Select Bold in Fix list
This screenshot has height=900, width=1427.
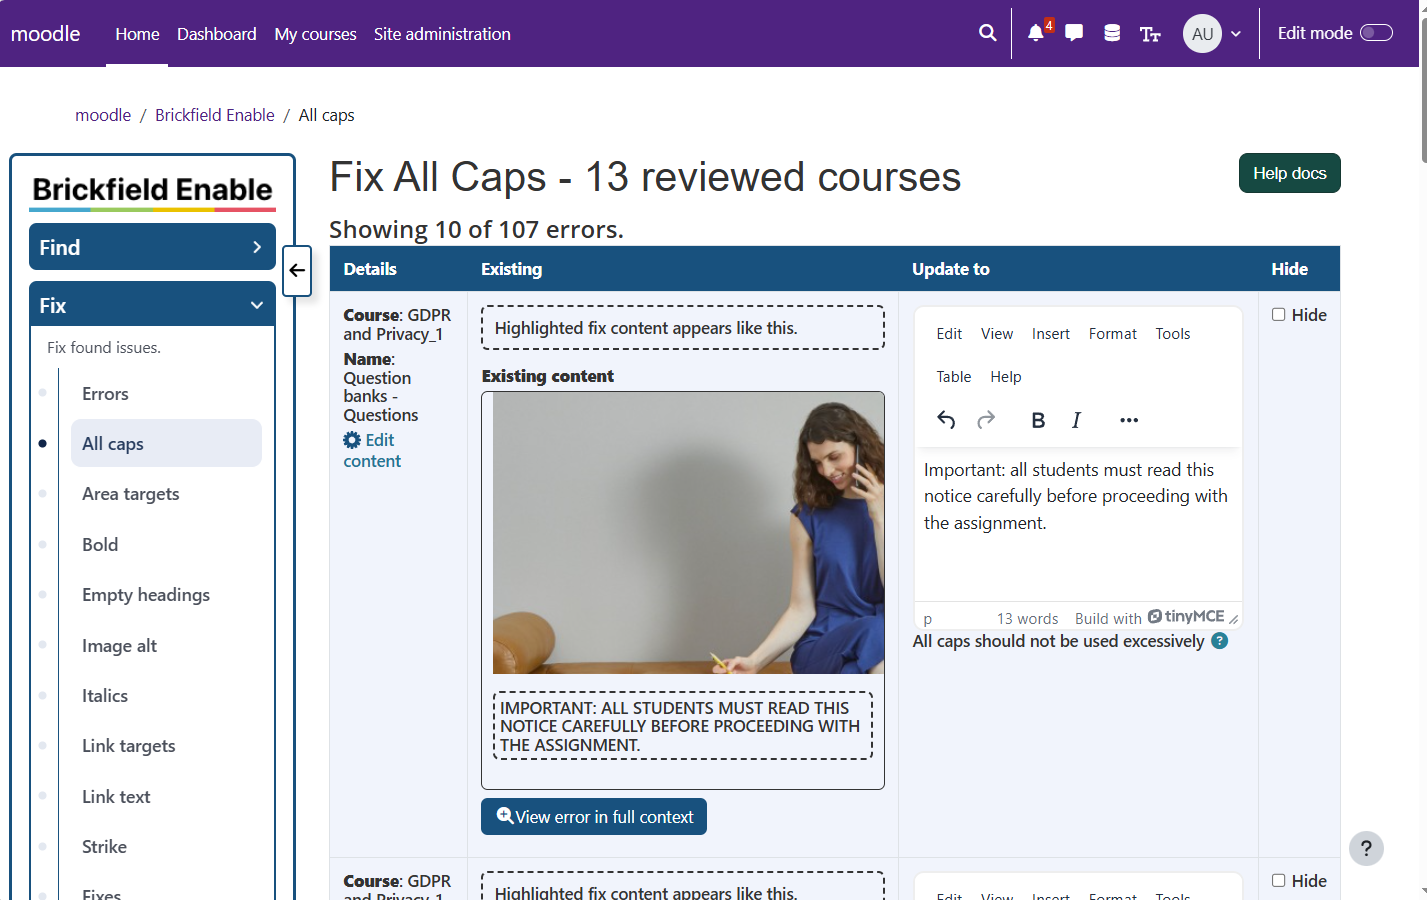click(x=100, y=545)
